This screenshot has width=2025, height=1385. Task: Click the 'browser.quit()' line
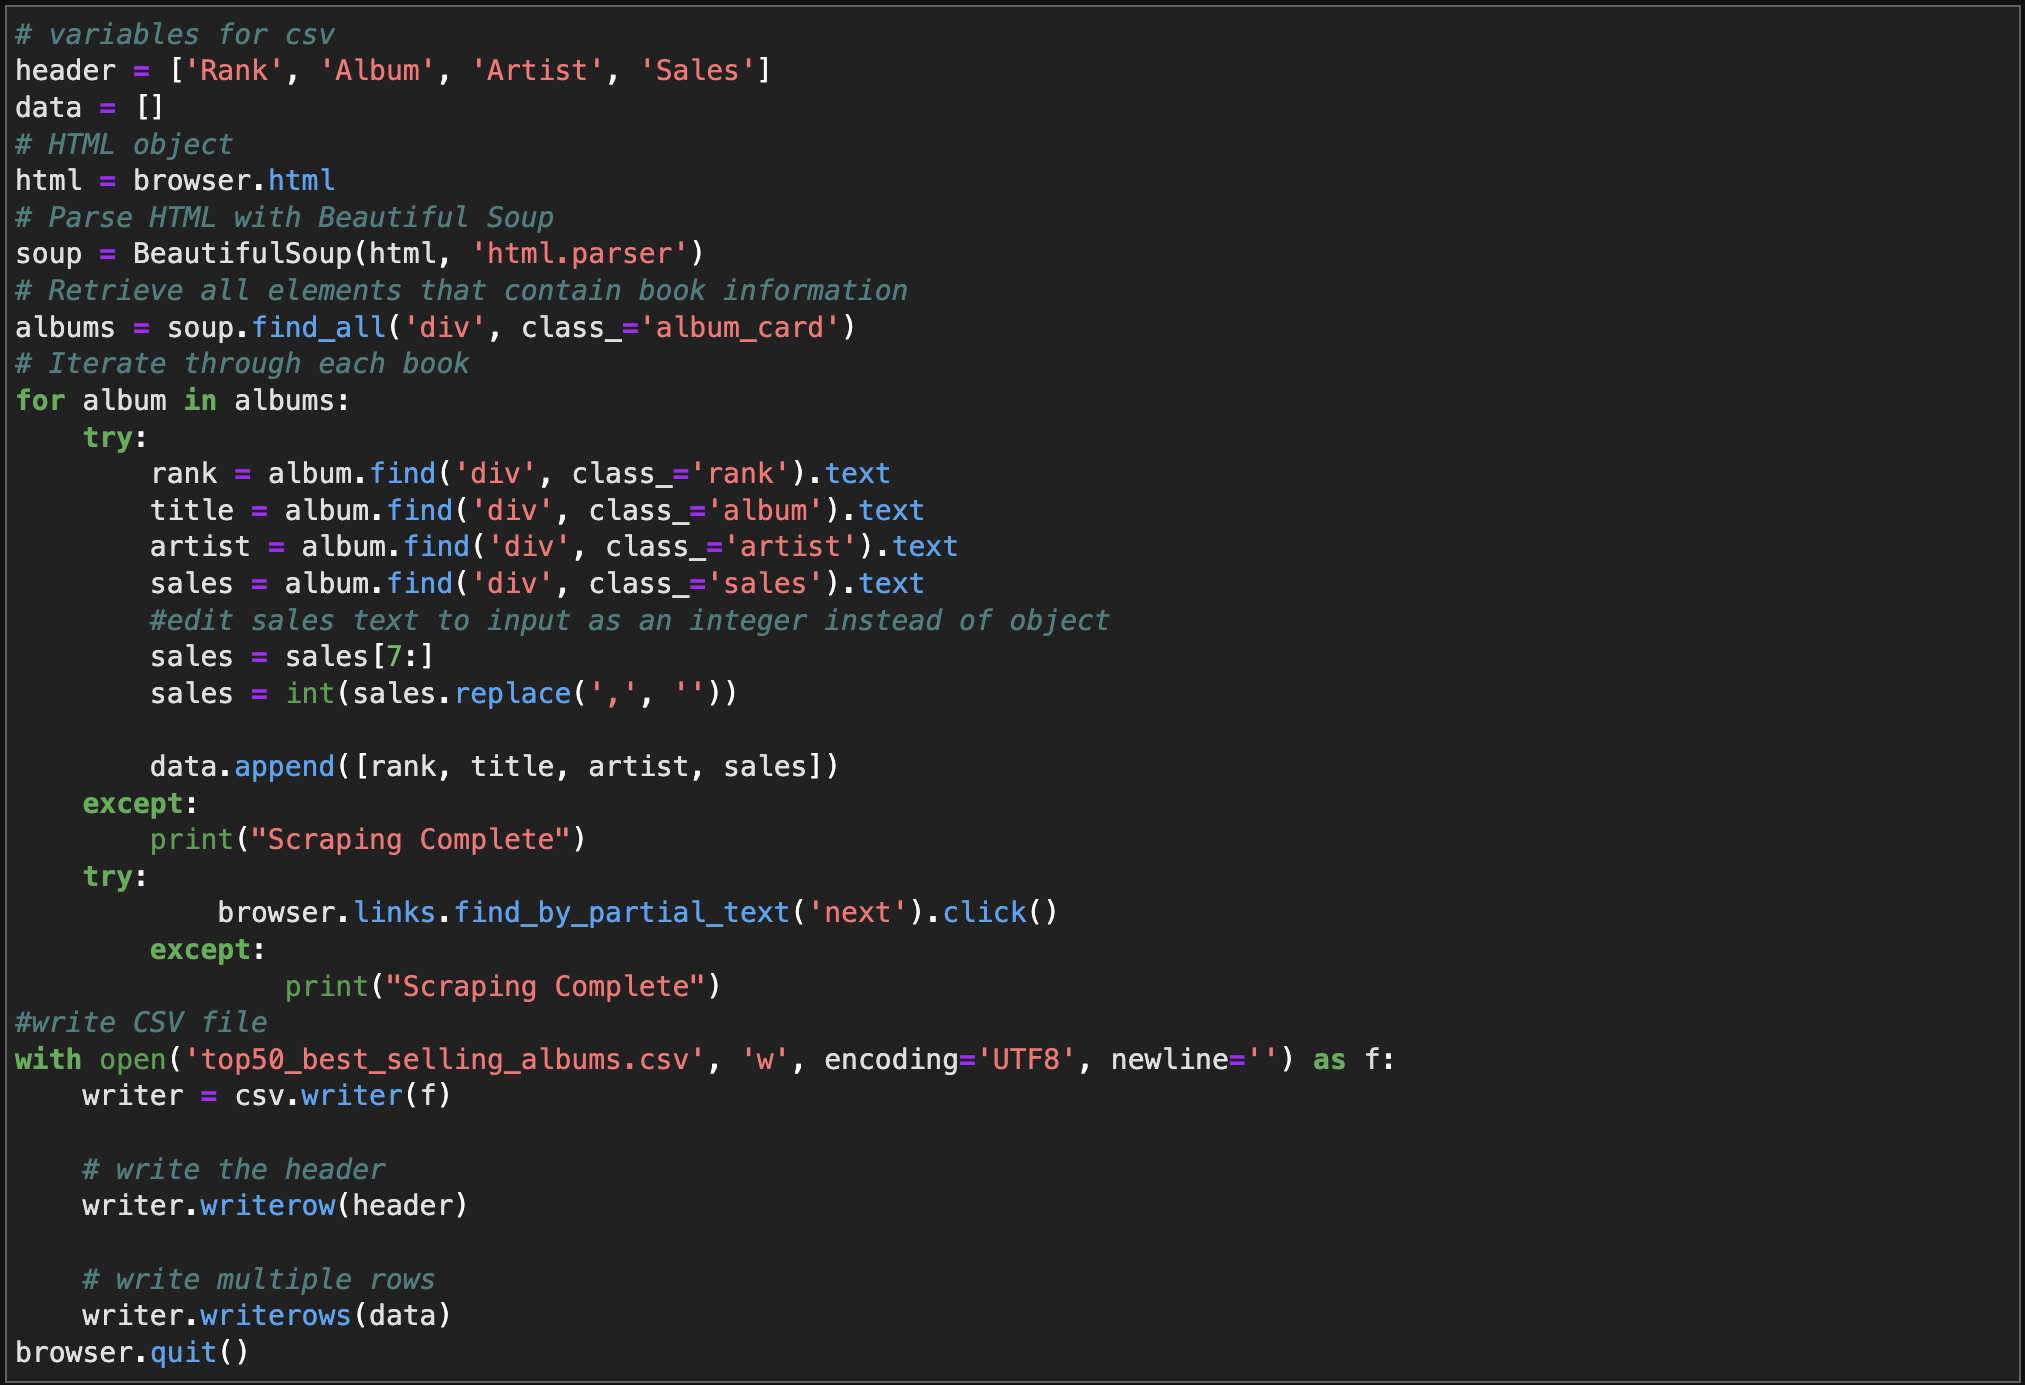point(132,1353)
